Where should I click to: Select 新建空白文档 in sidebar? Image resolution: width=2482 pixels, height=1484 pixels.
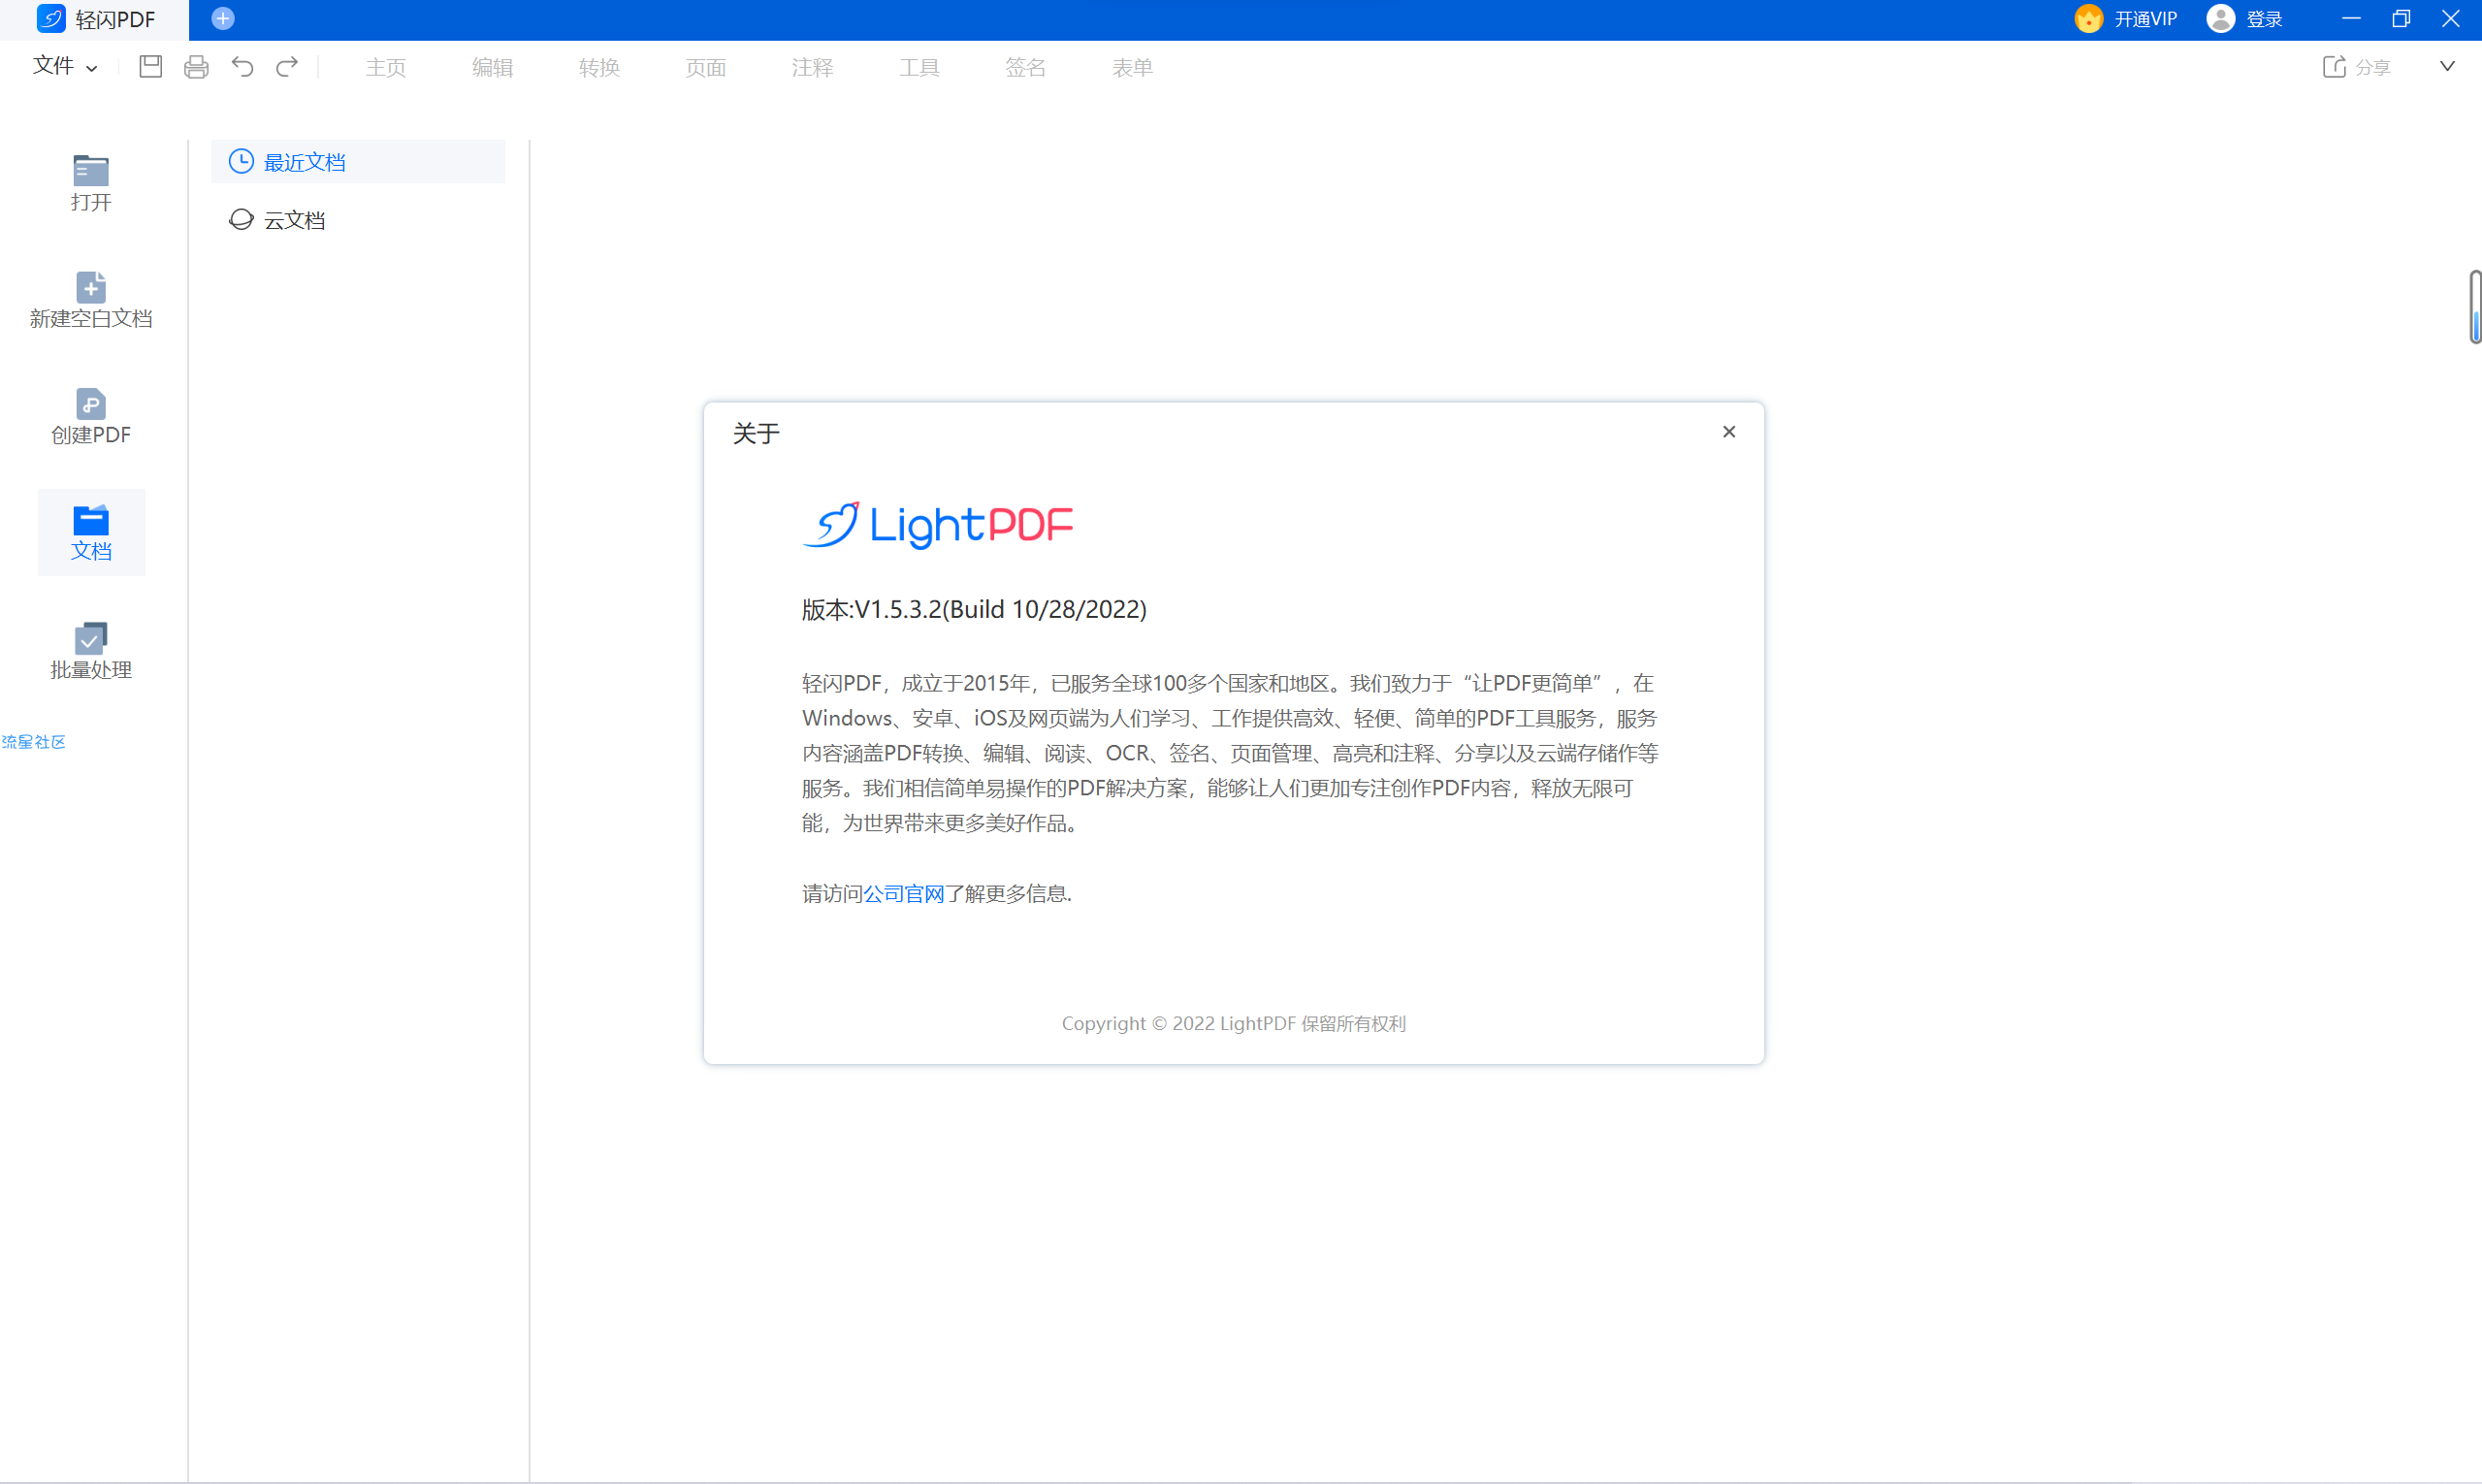point(91,300)
